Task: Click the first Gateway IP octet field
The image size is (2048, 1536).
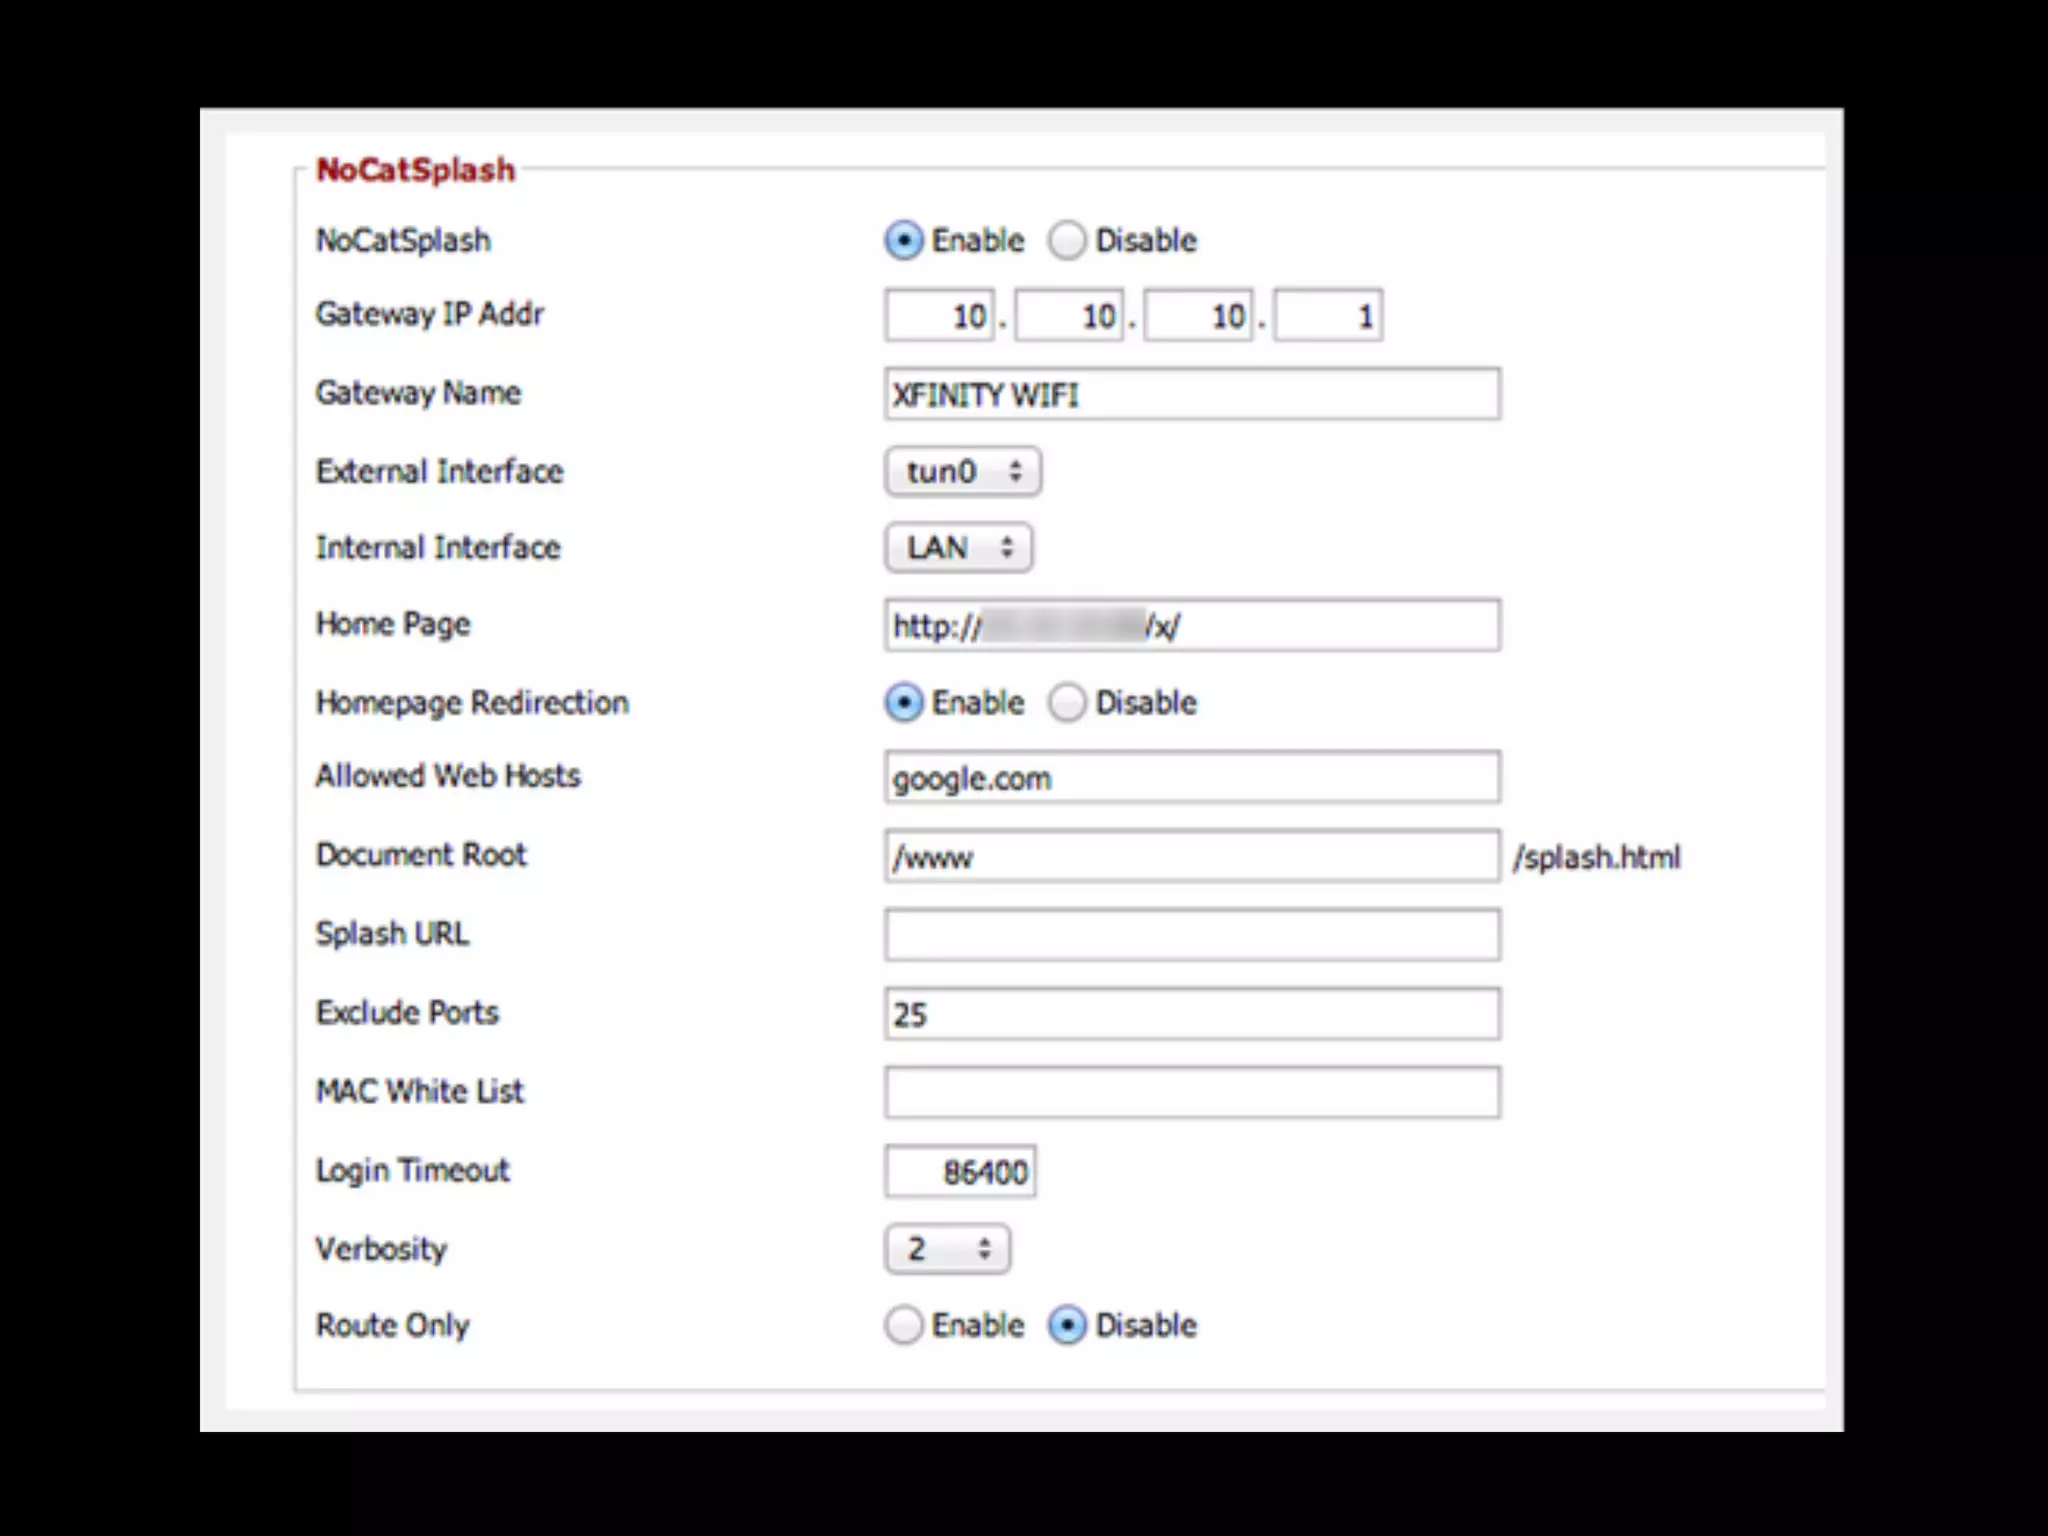Action: [x=938, y=317]
